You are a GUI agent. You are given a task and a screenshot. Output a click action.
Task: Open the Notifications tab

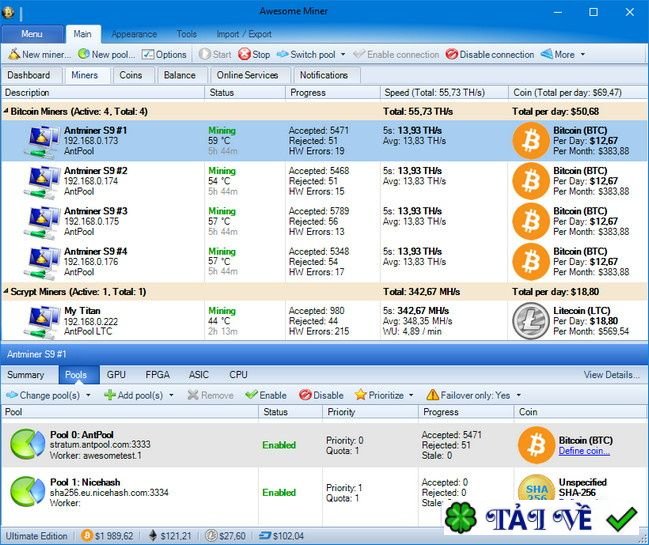pos(324,75)
